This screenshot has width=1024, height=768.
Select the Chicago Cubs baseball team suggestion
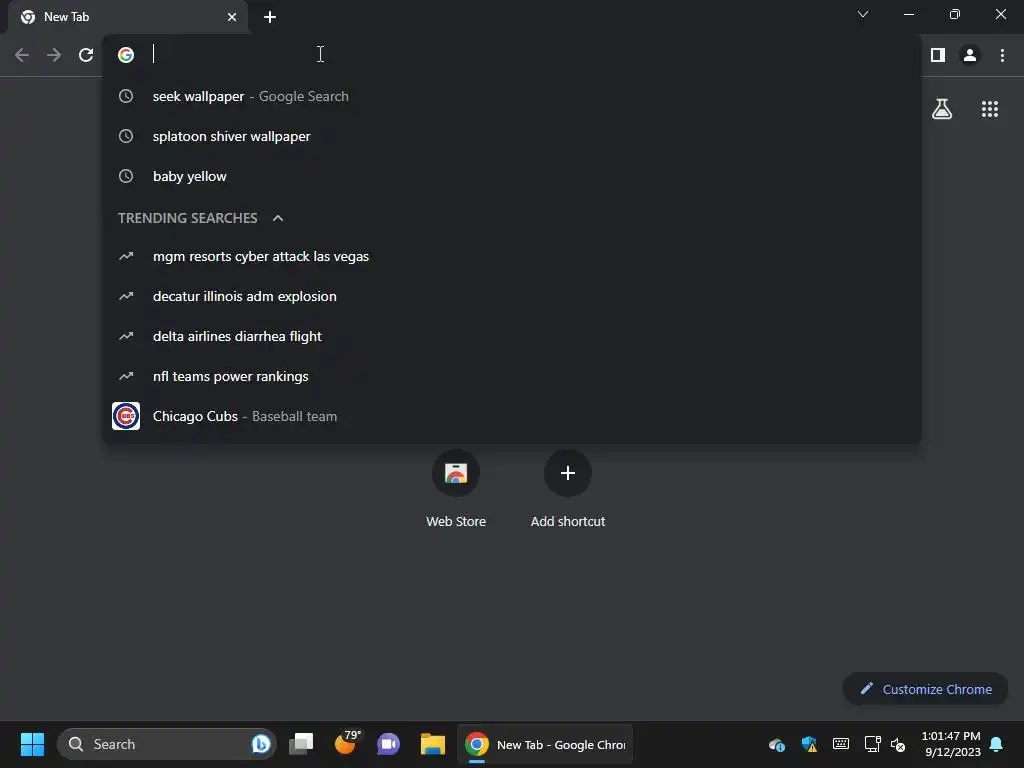(x=512, y=416)
